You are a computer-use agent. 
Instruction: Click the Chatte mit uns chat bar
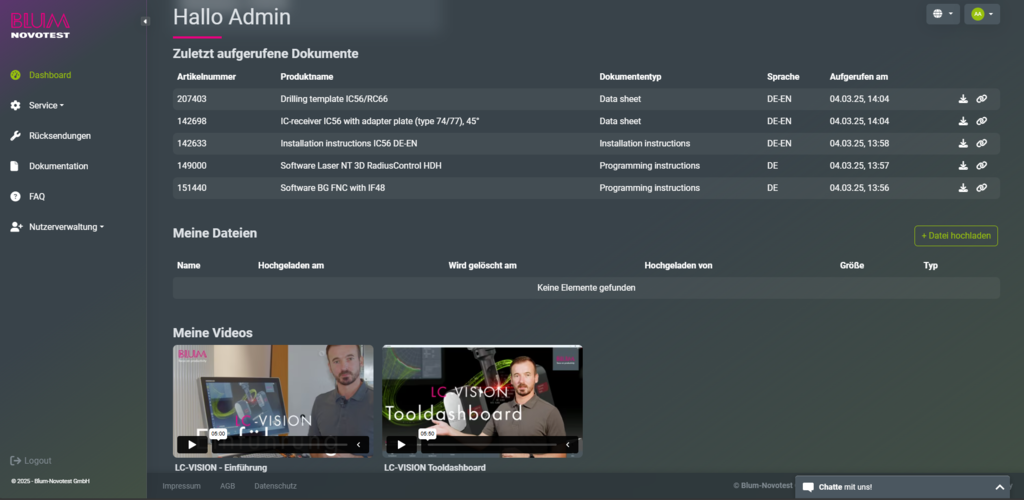point(903,487)
